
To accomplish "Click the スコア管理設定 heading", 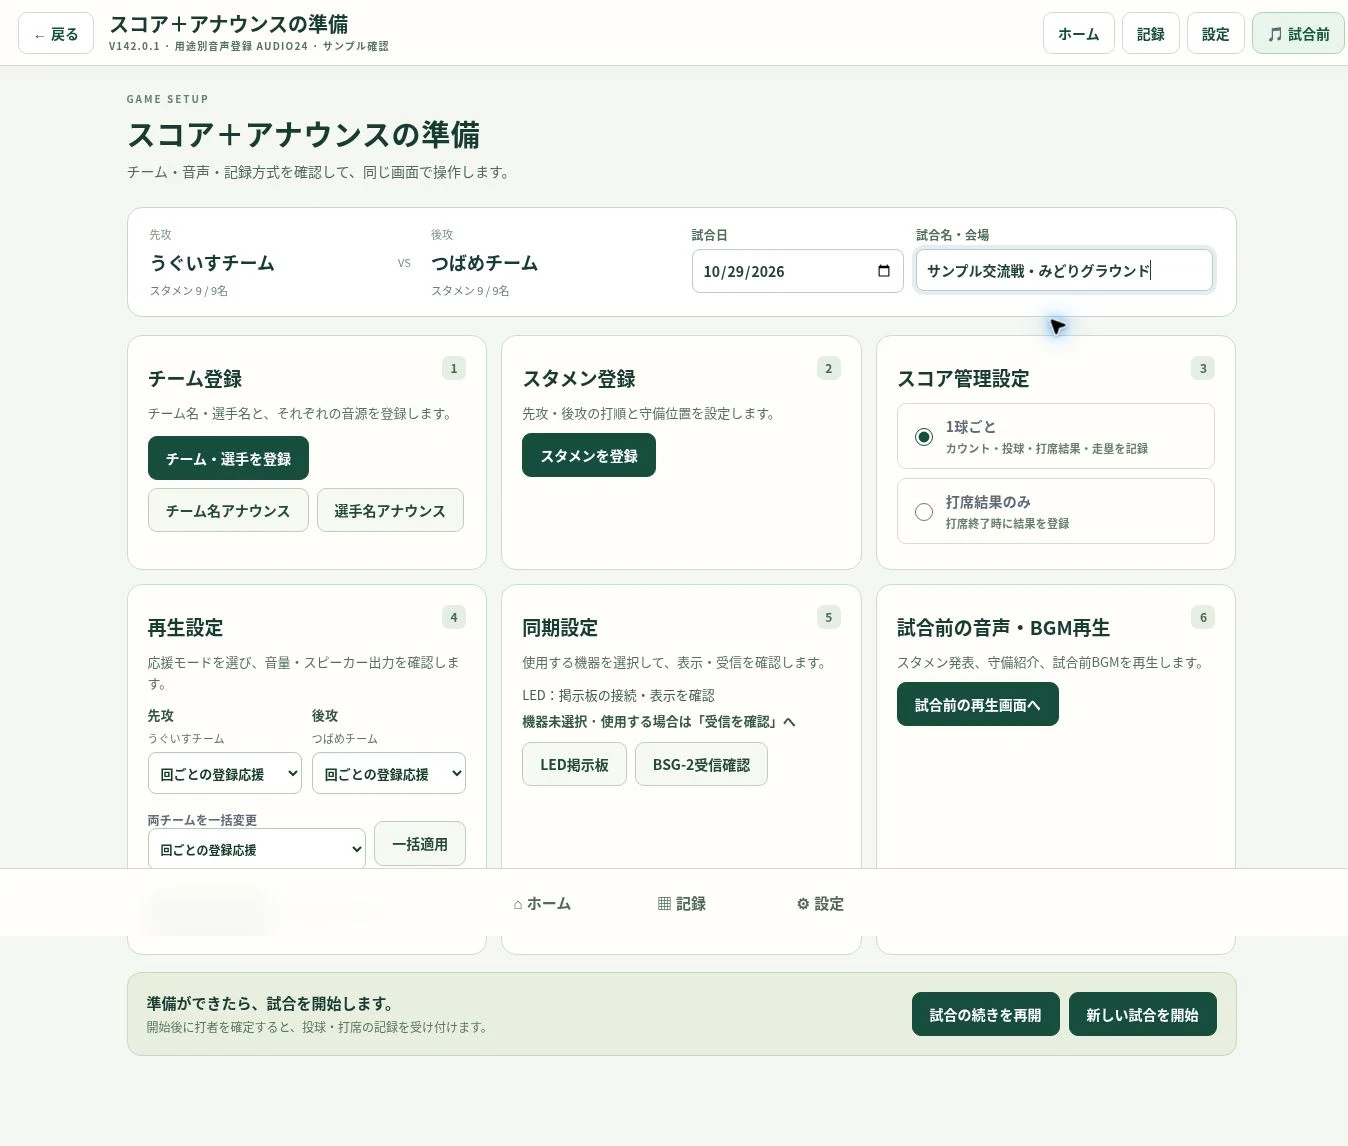I will coord(963,378).
